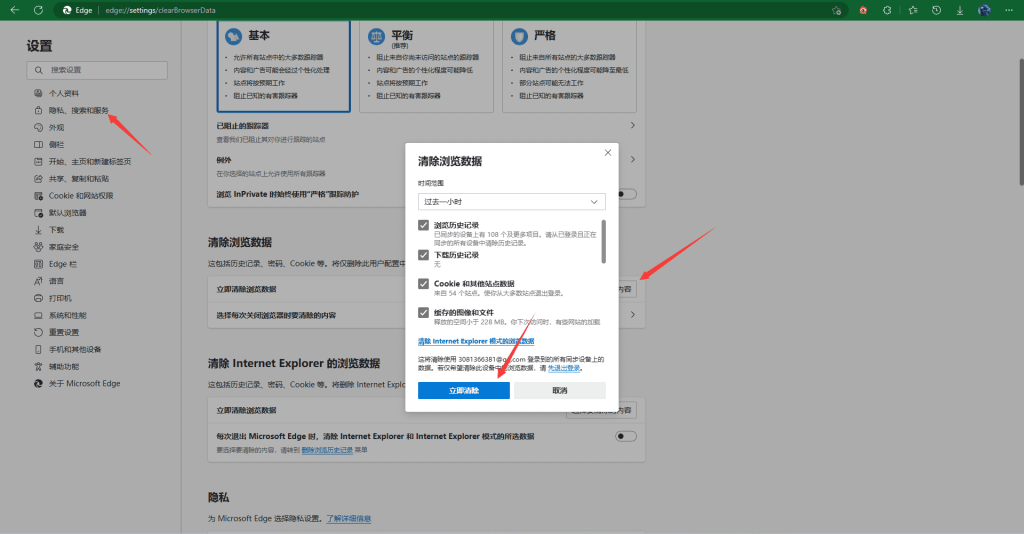Click the browser back arrow
Image resolution: width=1024 pixels, height=534 pixels.
[14, 10]
